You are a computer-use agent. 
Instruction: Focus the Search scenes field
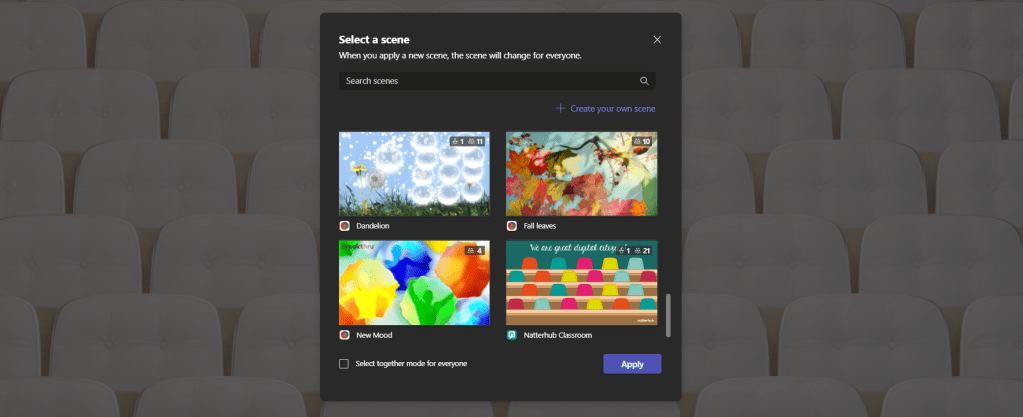coord(488,81)
